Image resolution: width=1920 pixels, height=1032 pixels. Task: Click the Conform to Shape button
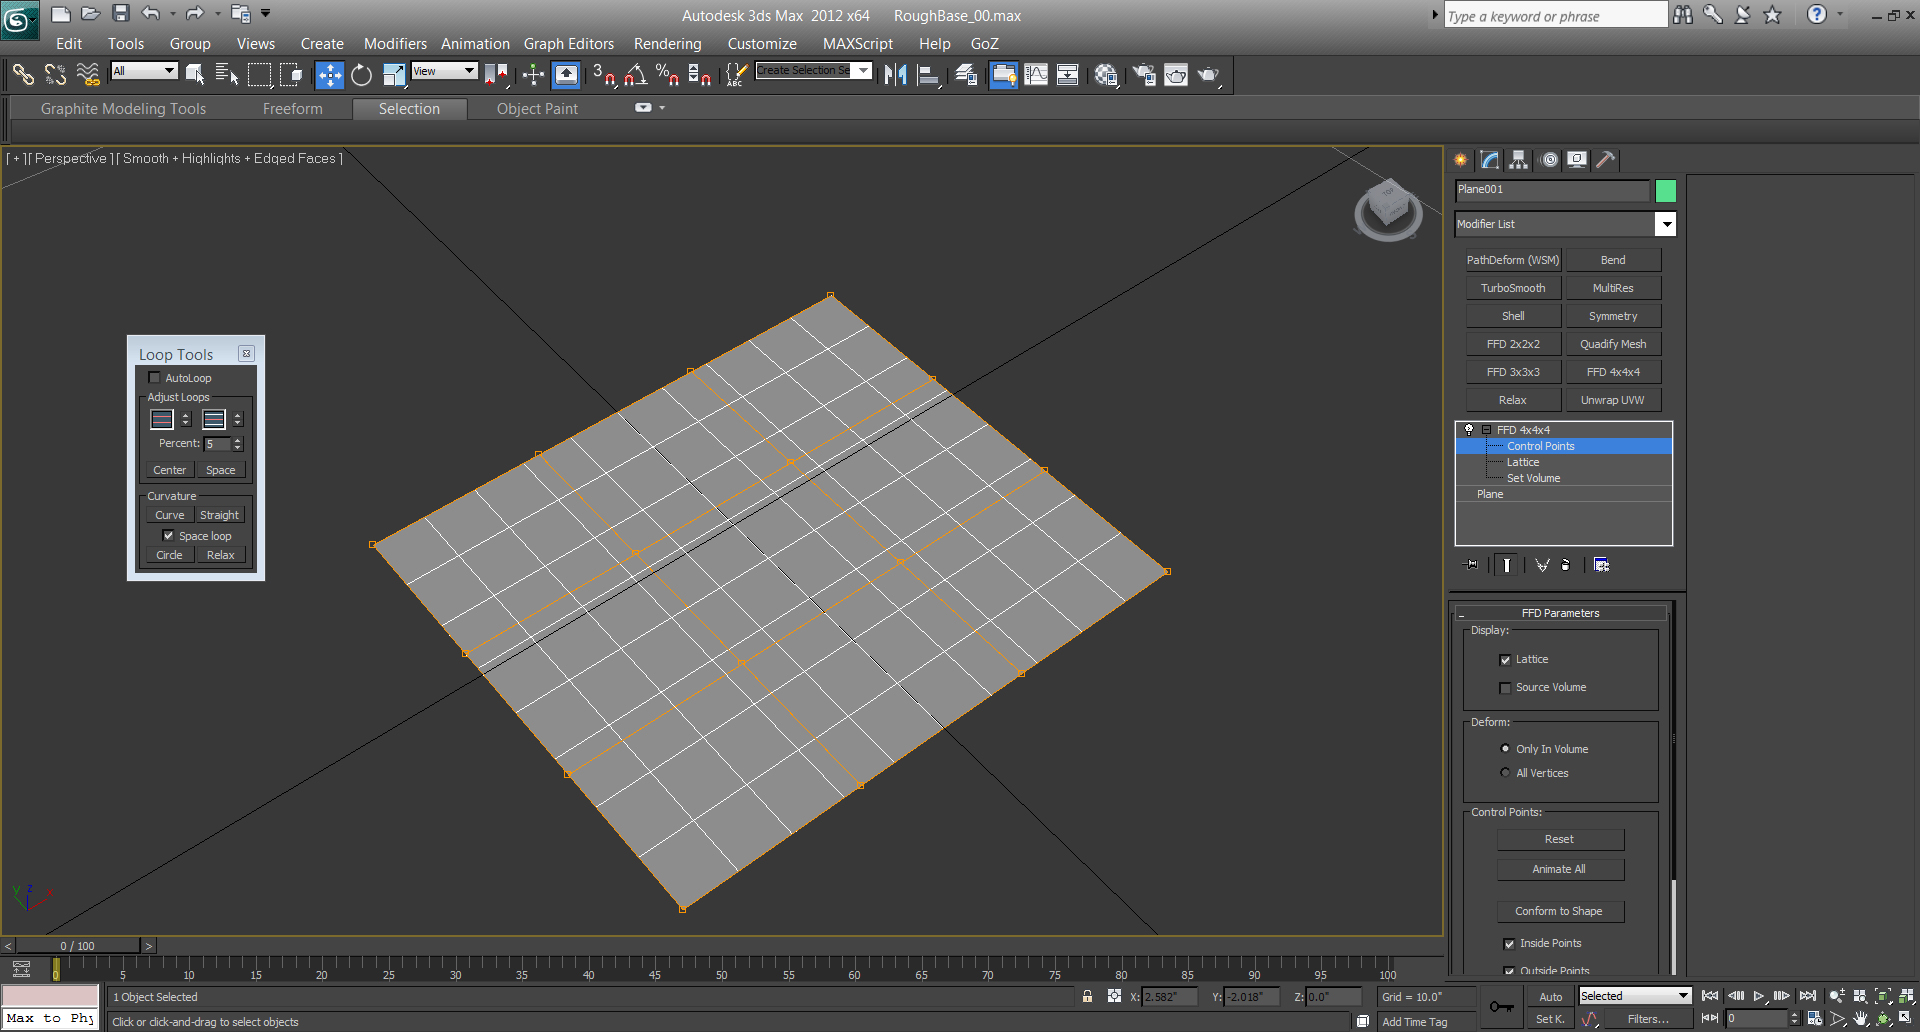pos(1560,911)
